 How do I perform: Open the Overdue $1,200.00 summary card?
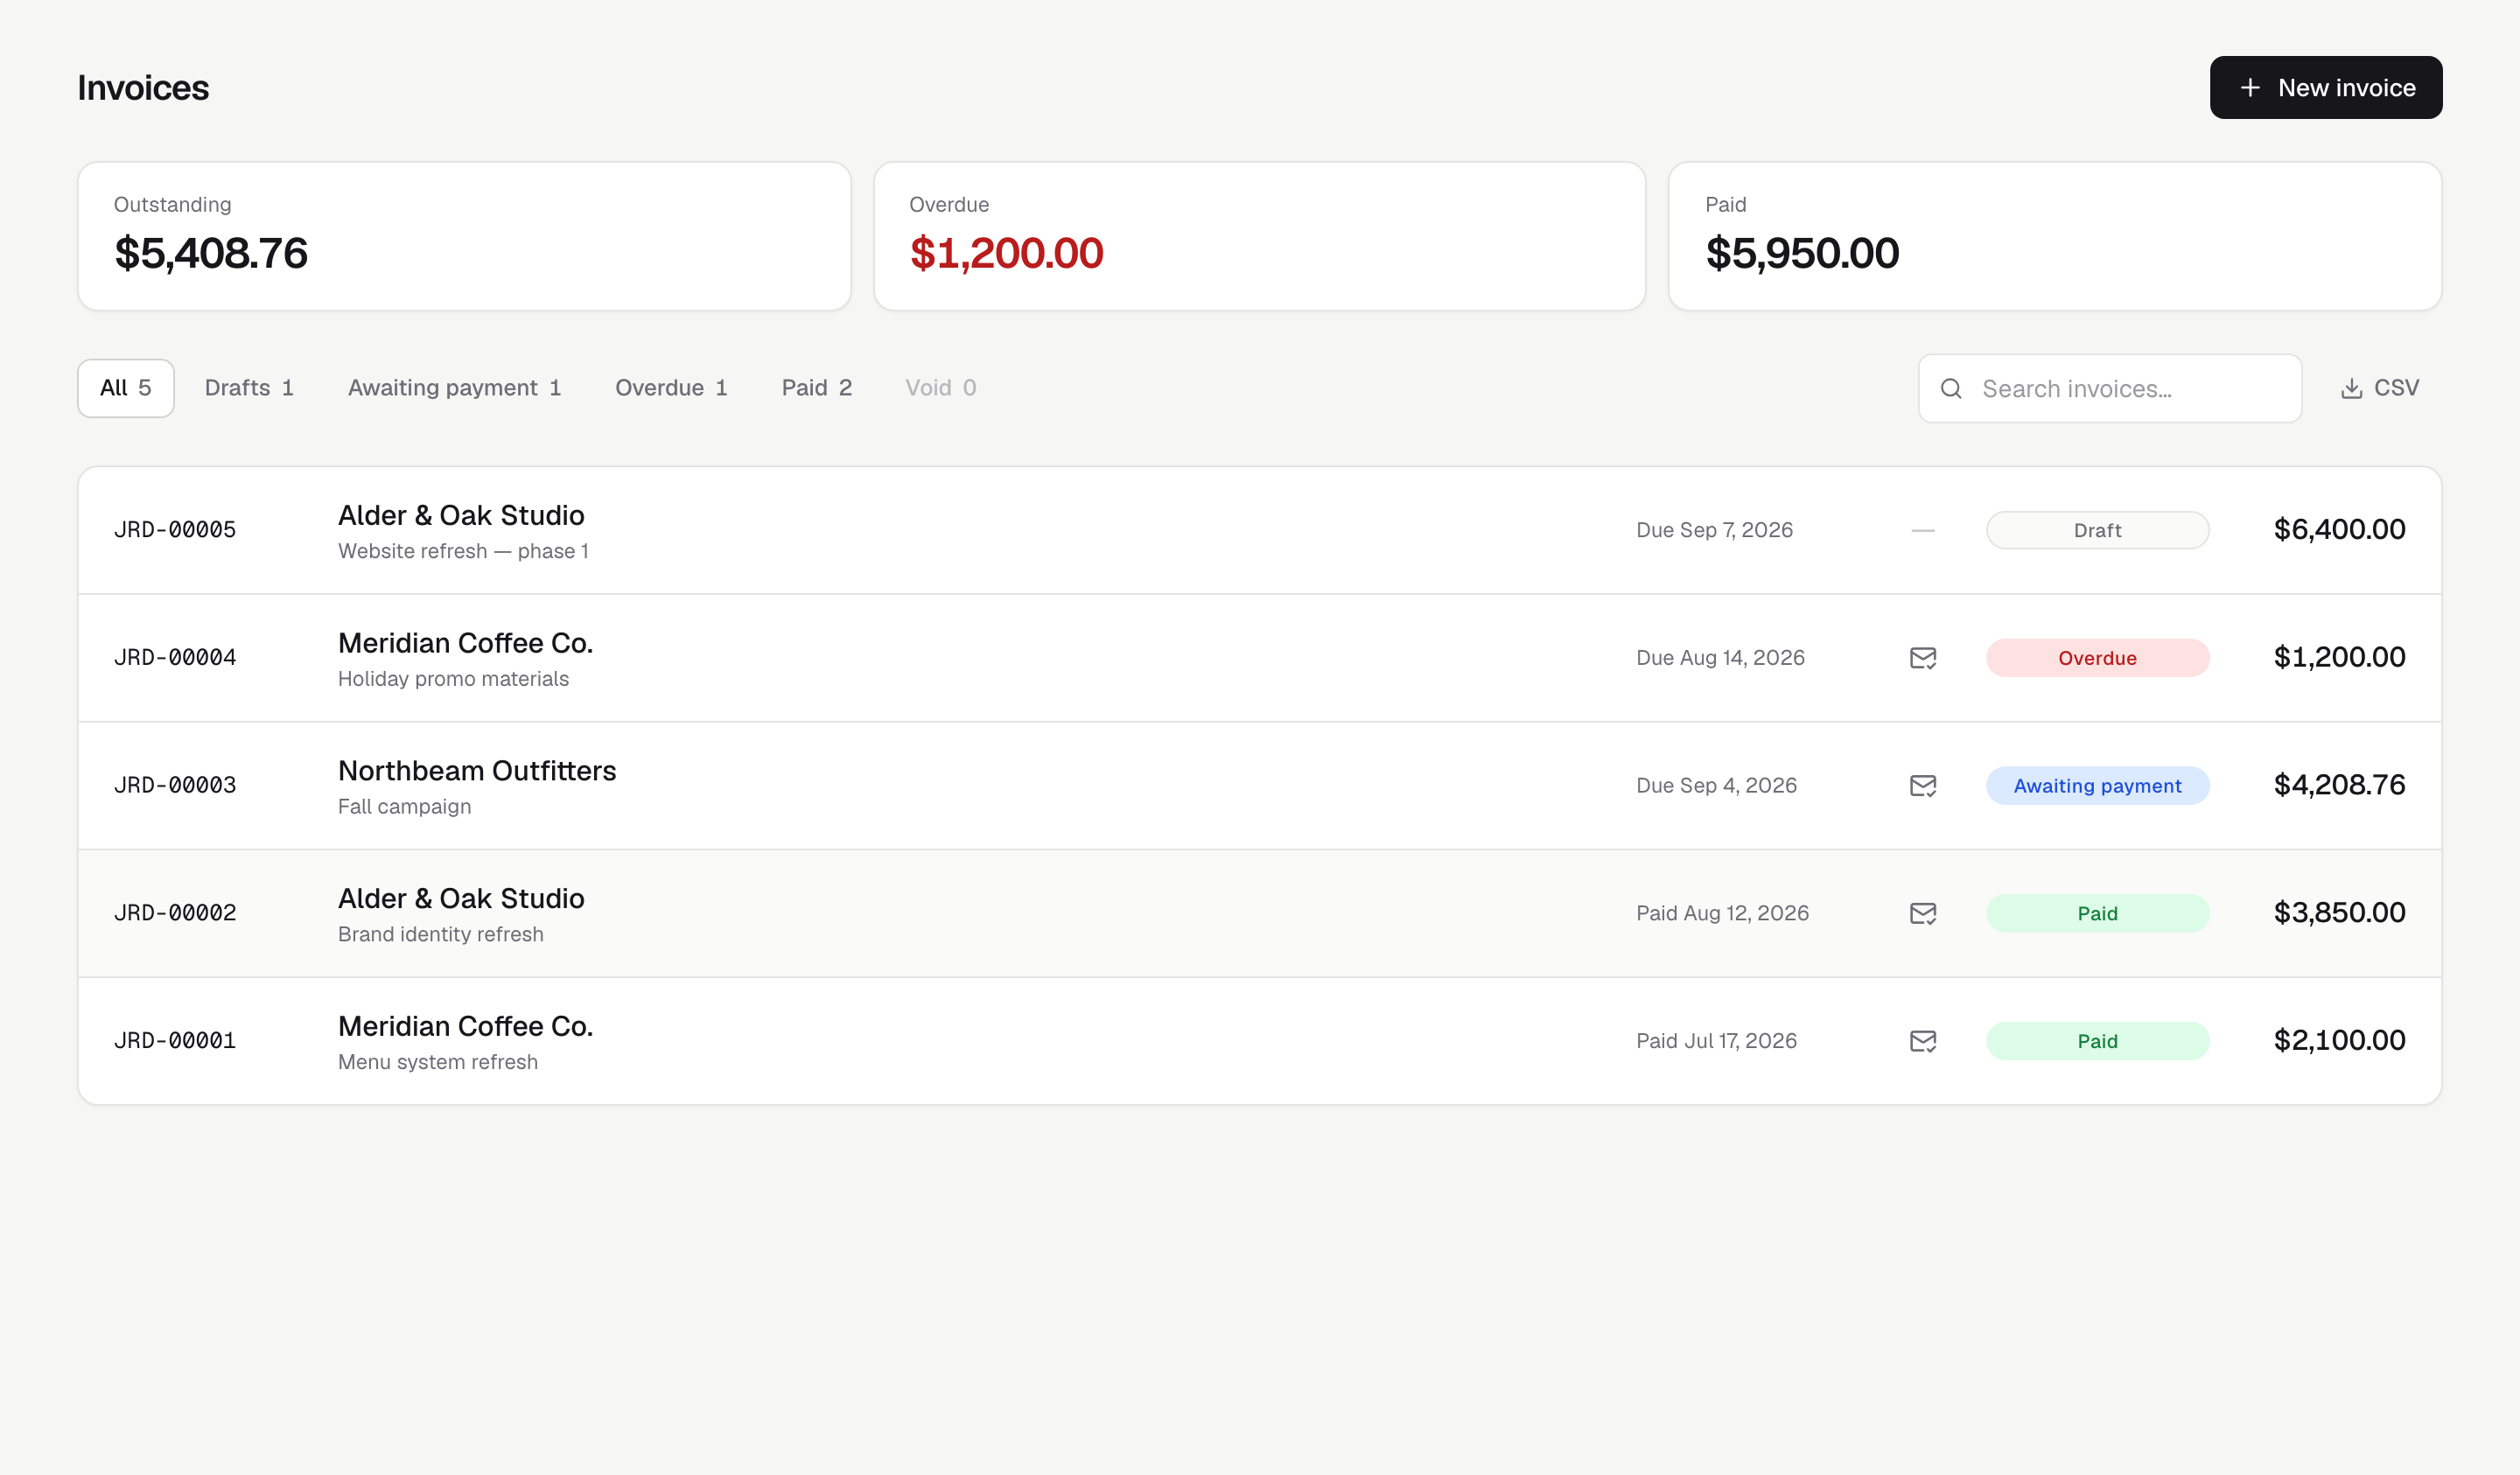1259,236
